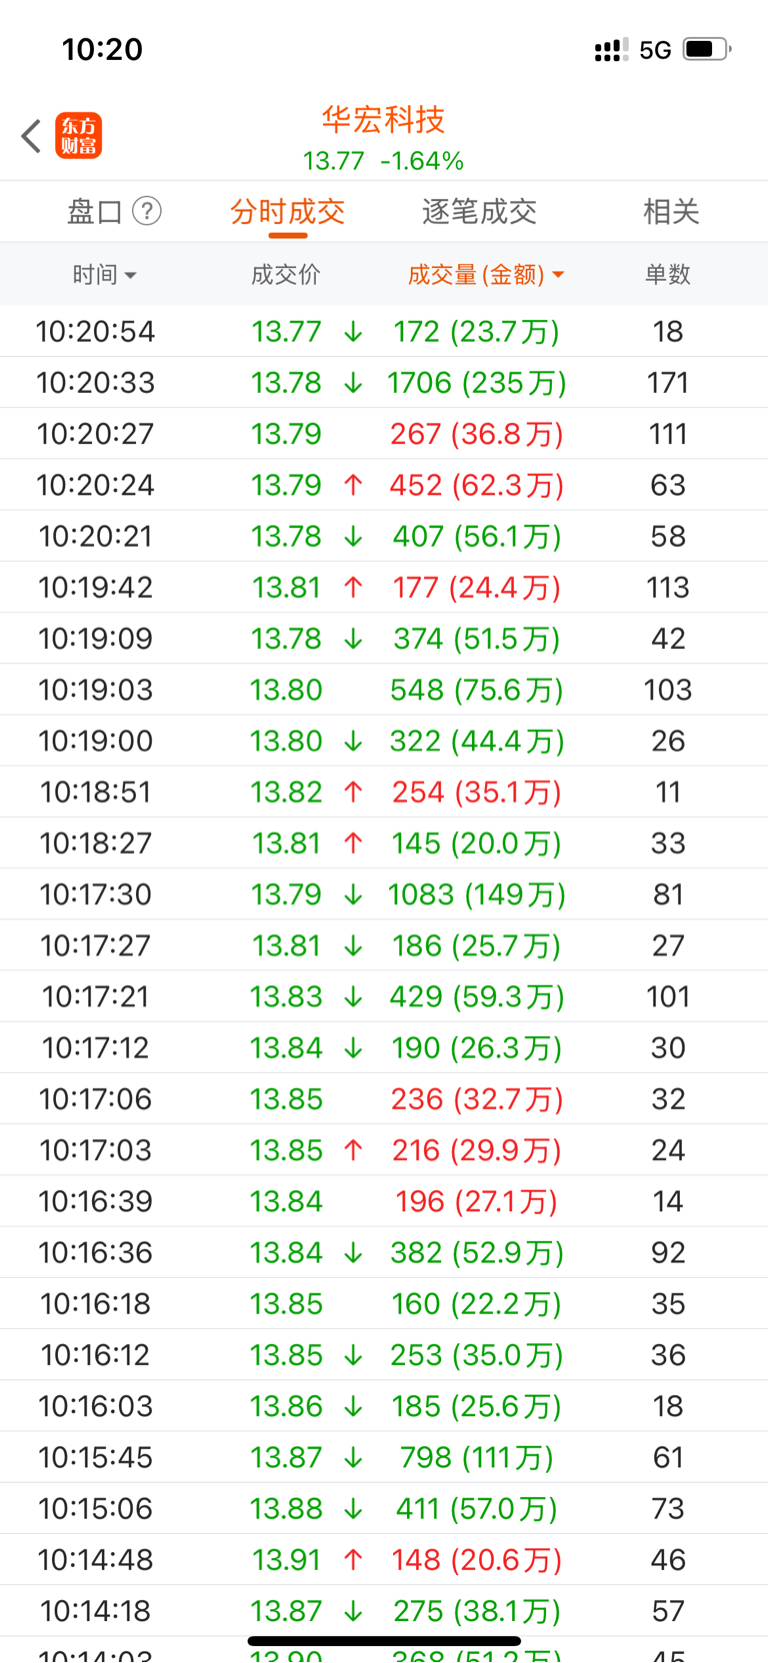Select the 10:20:33 trade row with 1706

tap(384, 383)
